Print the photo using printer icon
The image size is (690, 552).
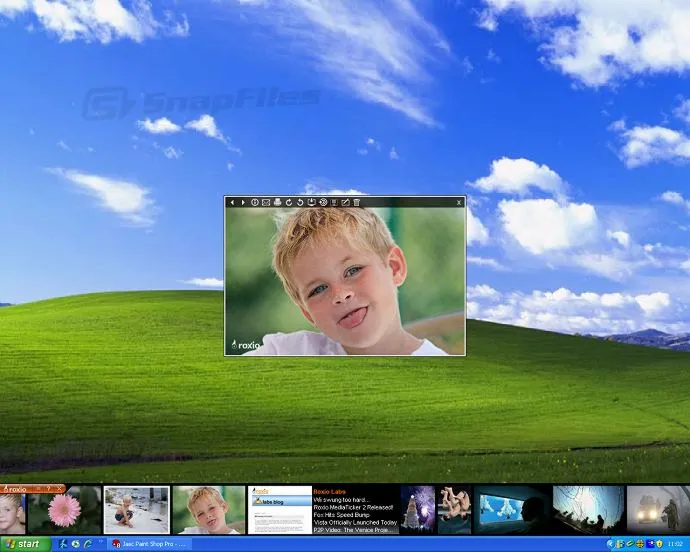(277, 202)
